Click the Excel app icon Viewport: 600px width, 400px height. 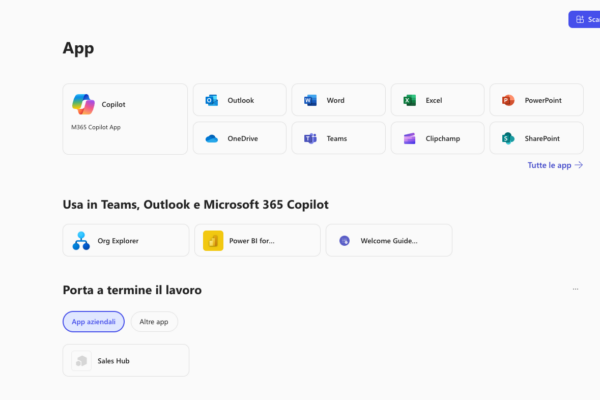409,100
